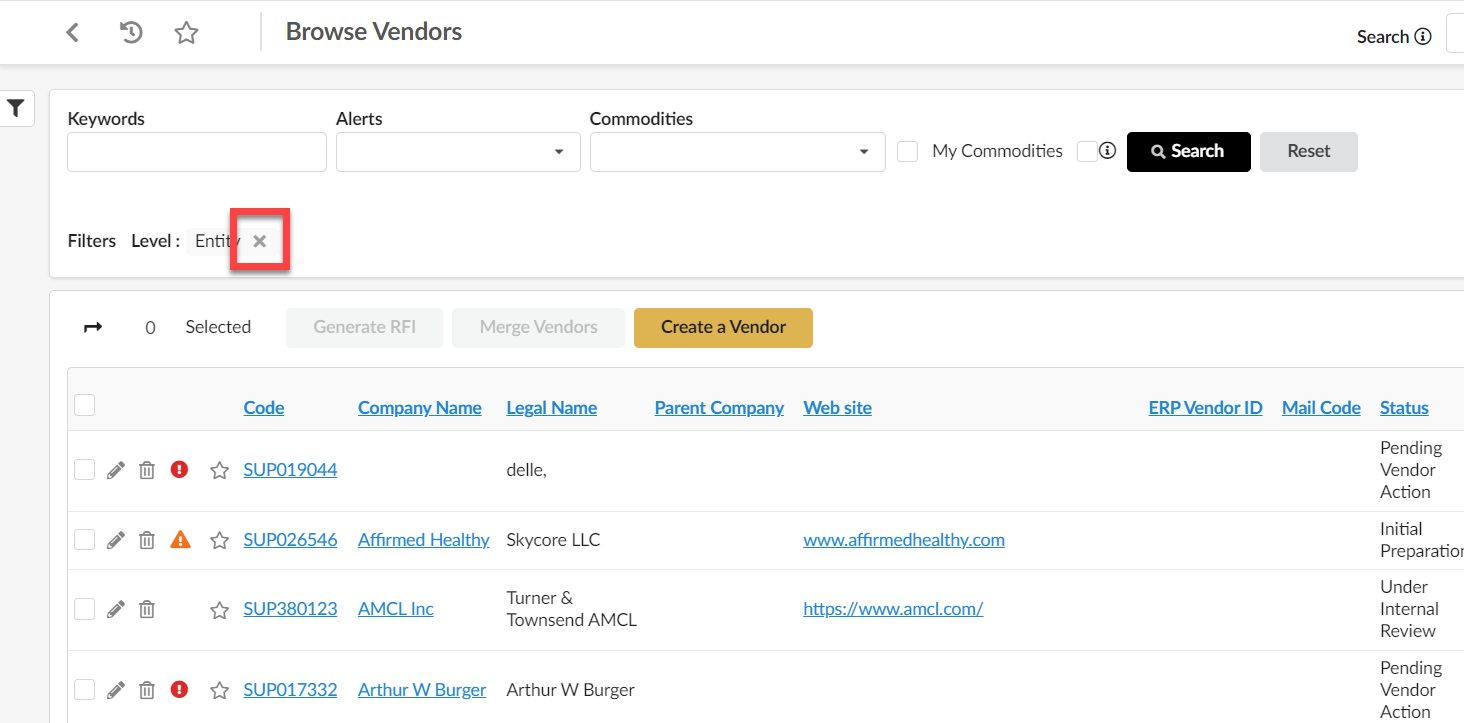This screenshot has height=723, width=1464.
Task: Click the Skycore LLC legal name
Action: click(x=553, y=540)
